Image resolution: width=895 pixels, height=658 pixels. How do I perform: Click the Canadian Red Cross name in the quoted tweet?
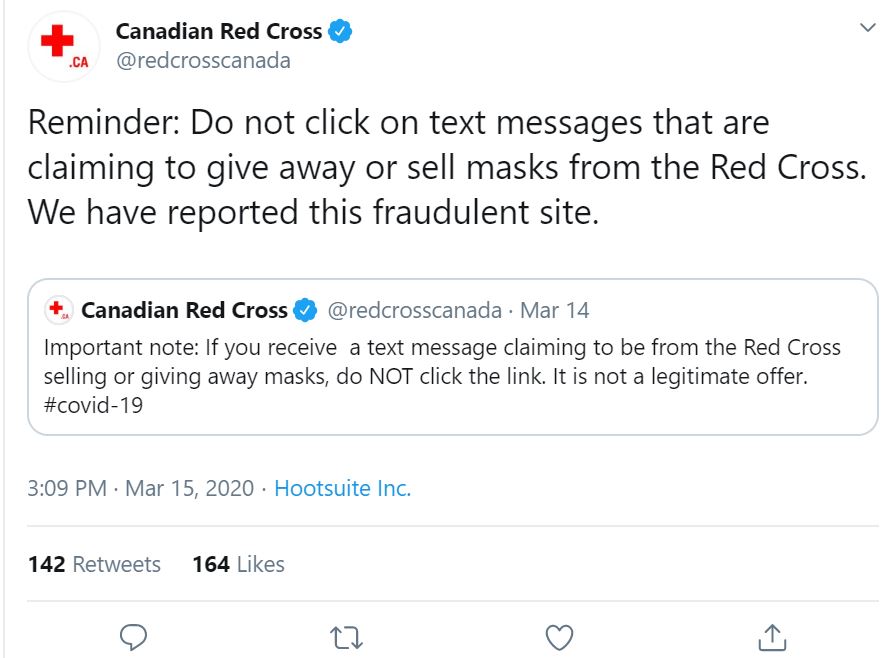click(x=184, y=310)
